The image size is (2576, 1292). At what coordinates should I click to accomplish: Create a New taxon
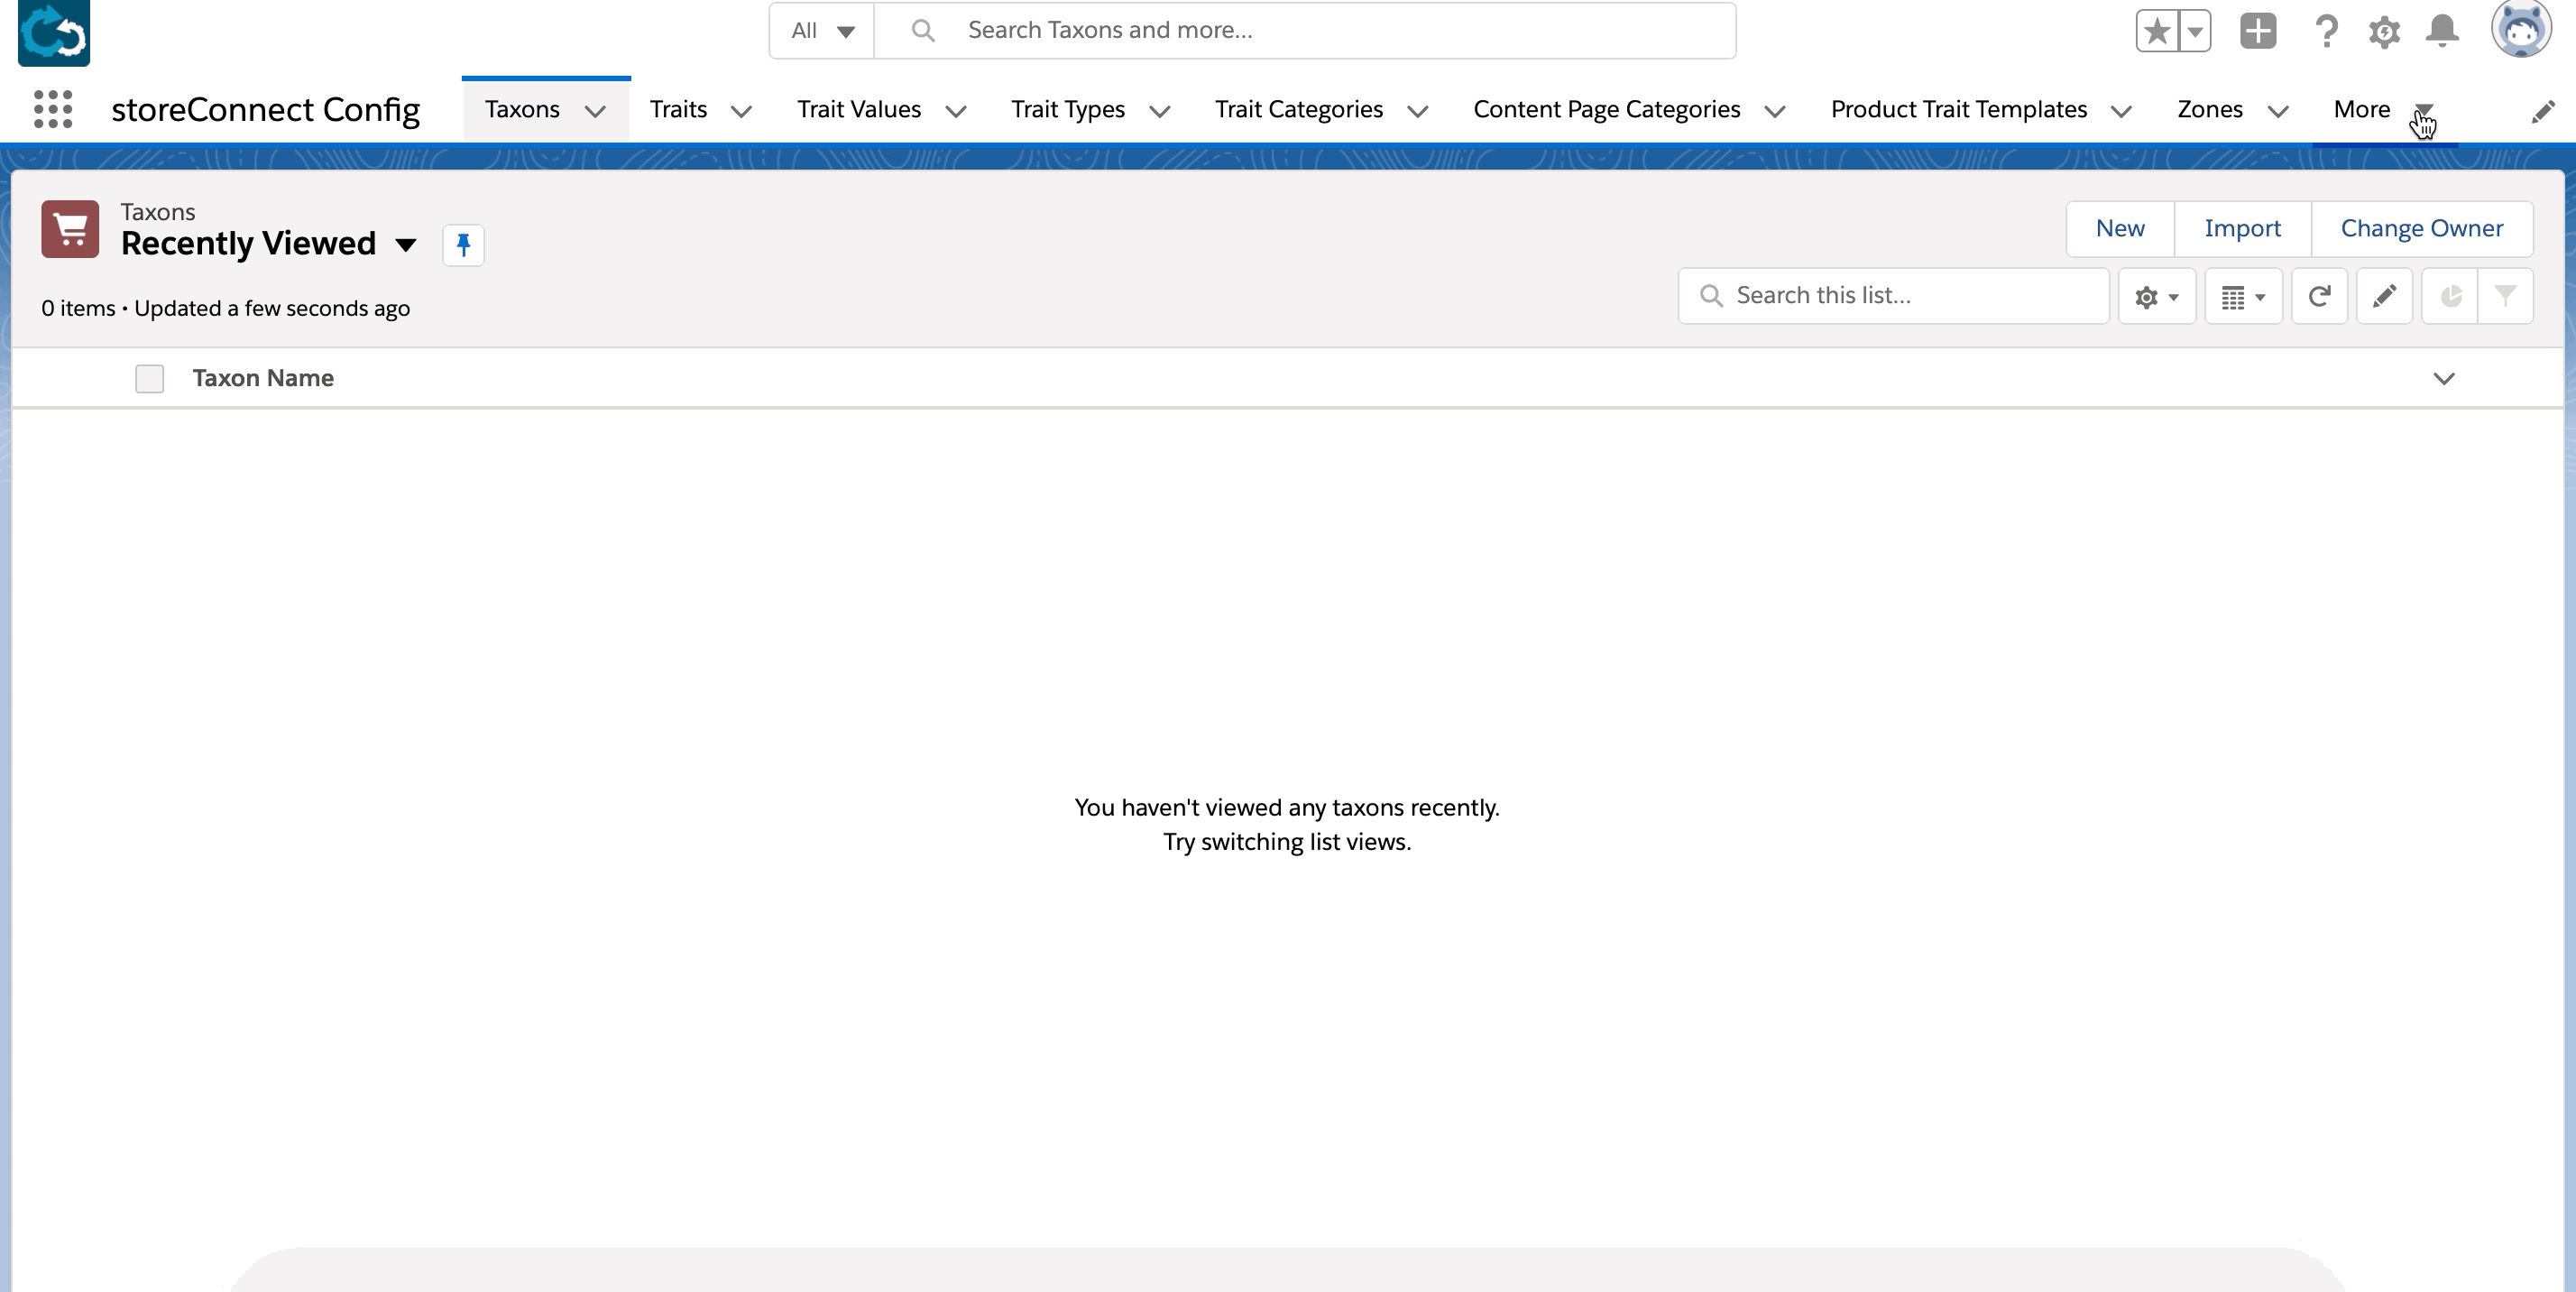[2120, 229]
